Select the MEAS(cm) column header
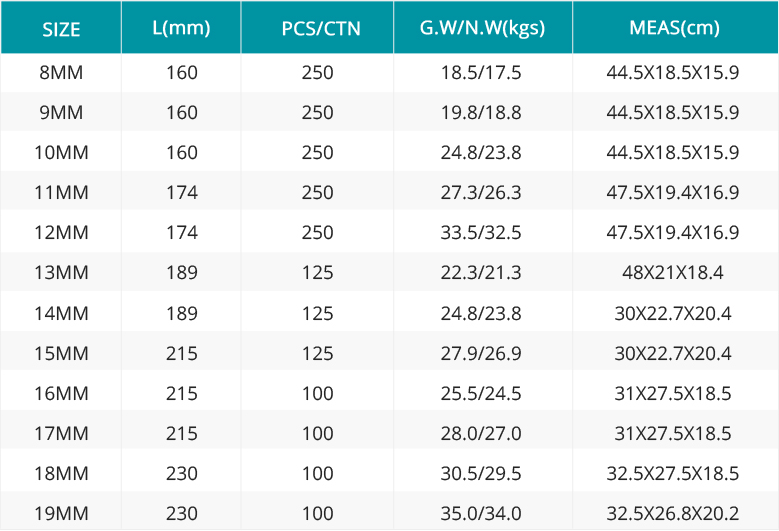 675,27
